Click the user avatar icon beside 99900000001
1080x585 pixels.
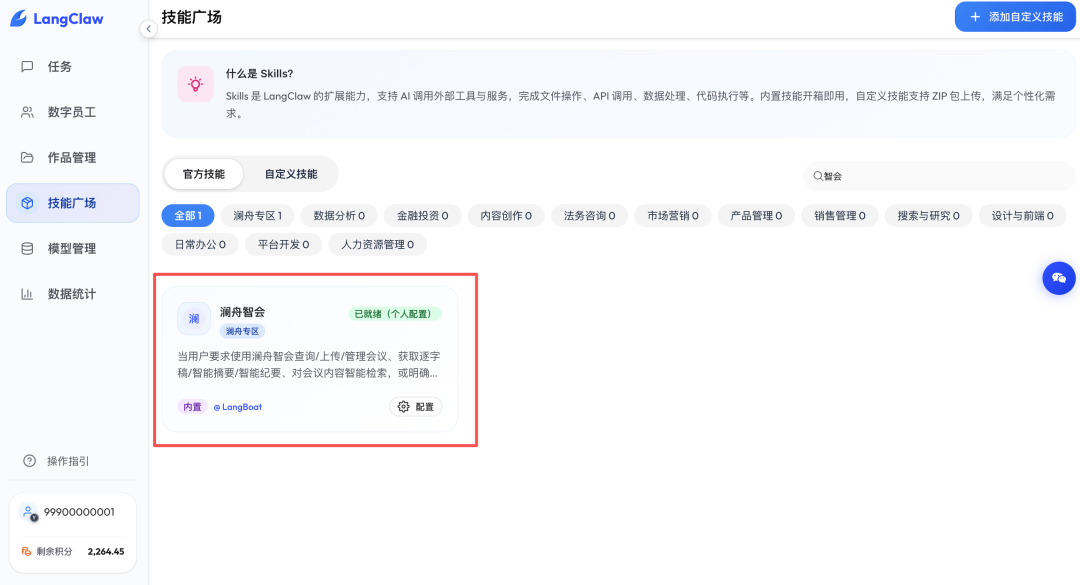(28, 513)
